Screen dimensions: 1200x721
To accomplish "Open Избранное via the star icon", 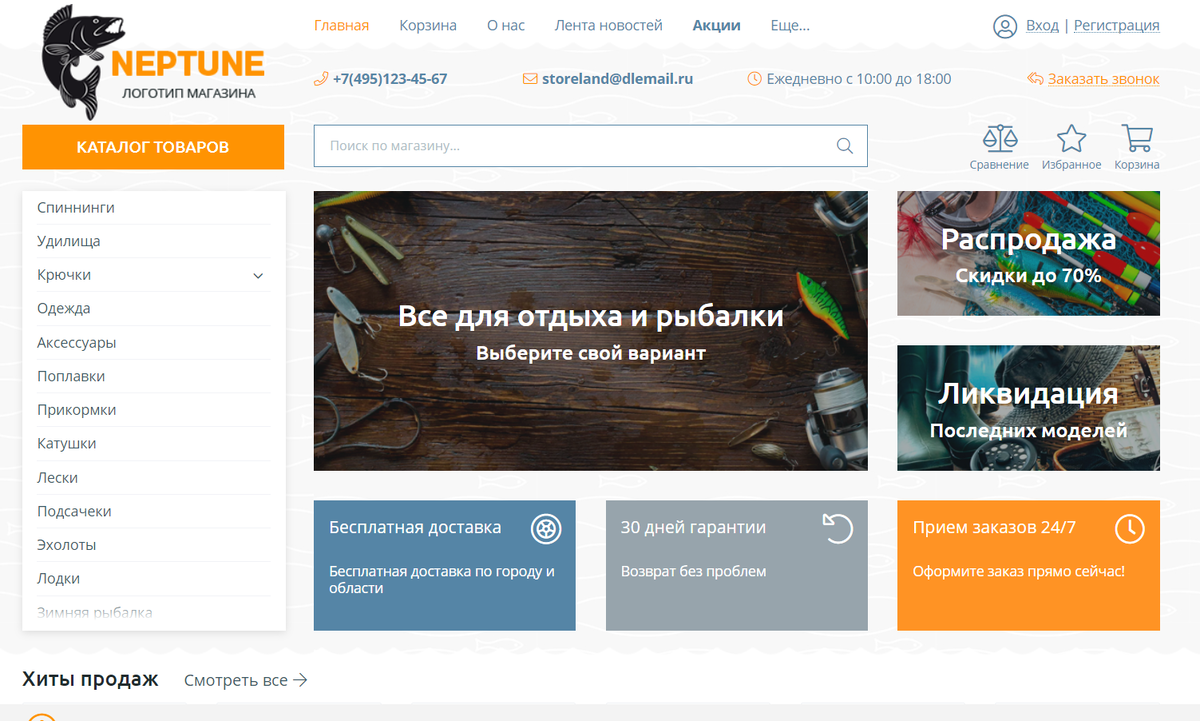I will [x=1071, y=140].
